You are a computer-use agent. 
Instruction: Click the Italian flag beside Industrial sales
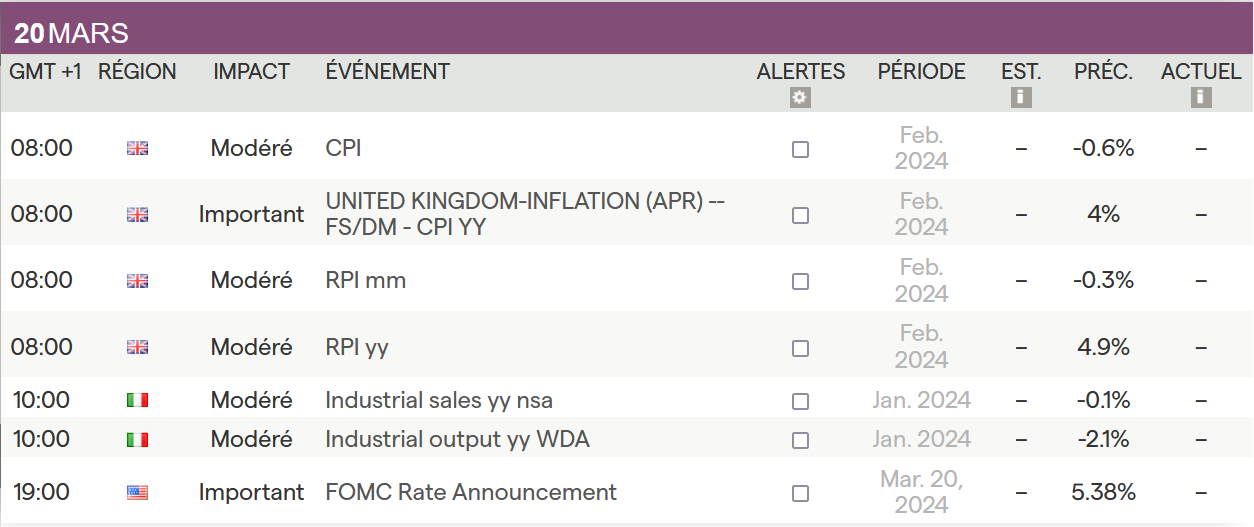pyautogui.click(x=137, y=401)
